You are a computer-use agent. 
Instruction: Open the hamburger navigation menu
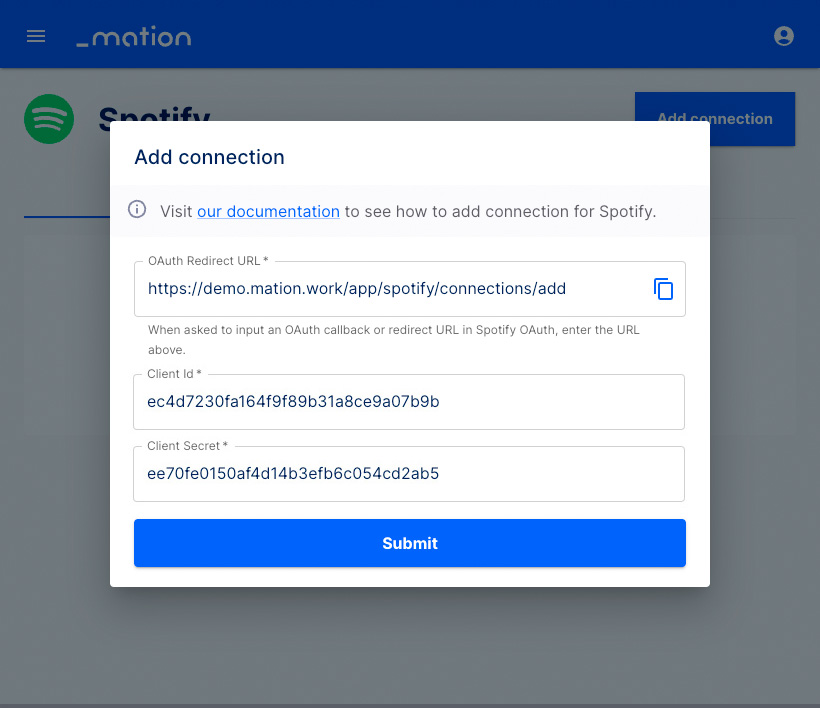[36, 37]
